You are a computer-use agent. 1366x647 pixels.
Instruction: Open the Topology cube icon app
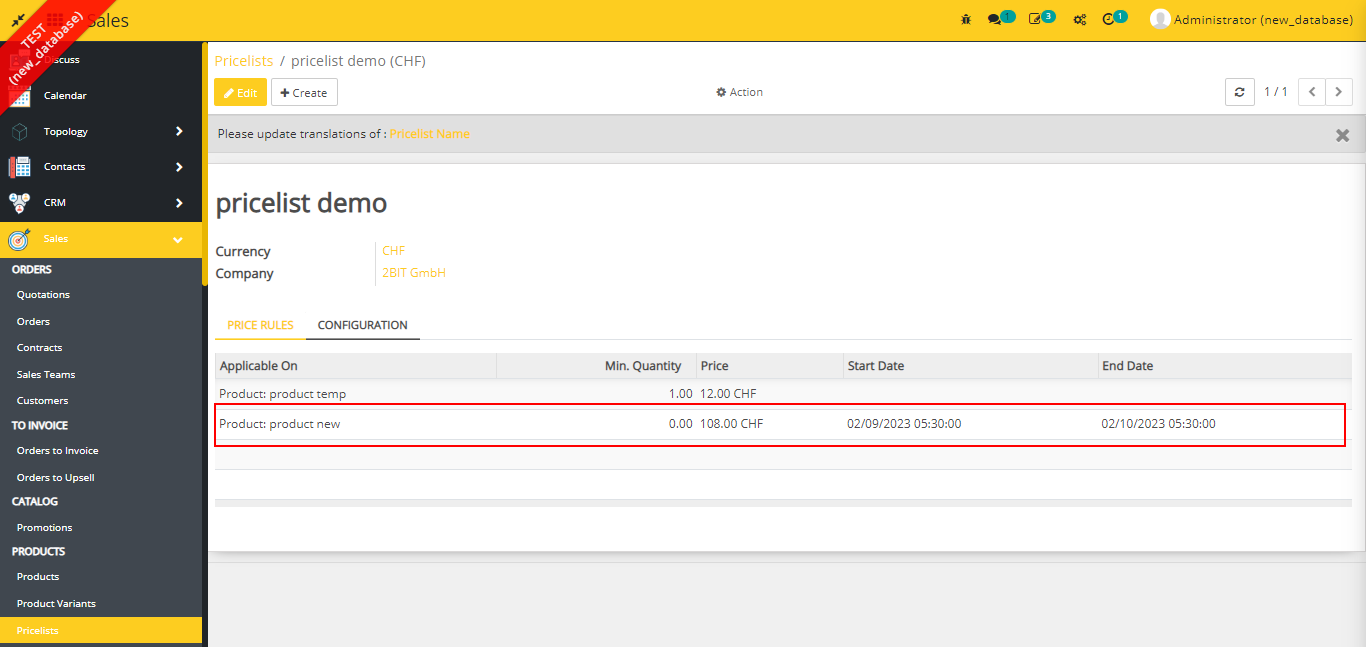coord(20,132)
